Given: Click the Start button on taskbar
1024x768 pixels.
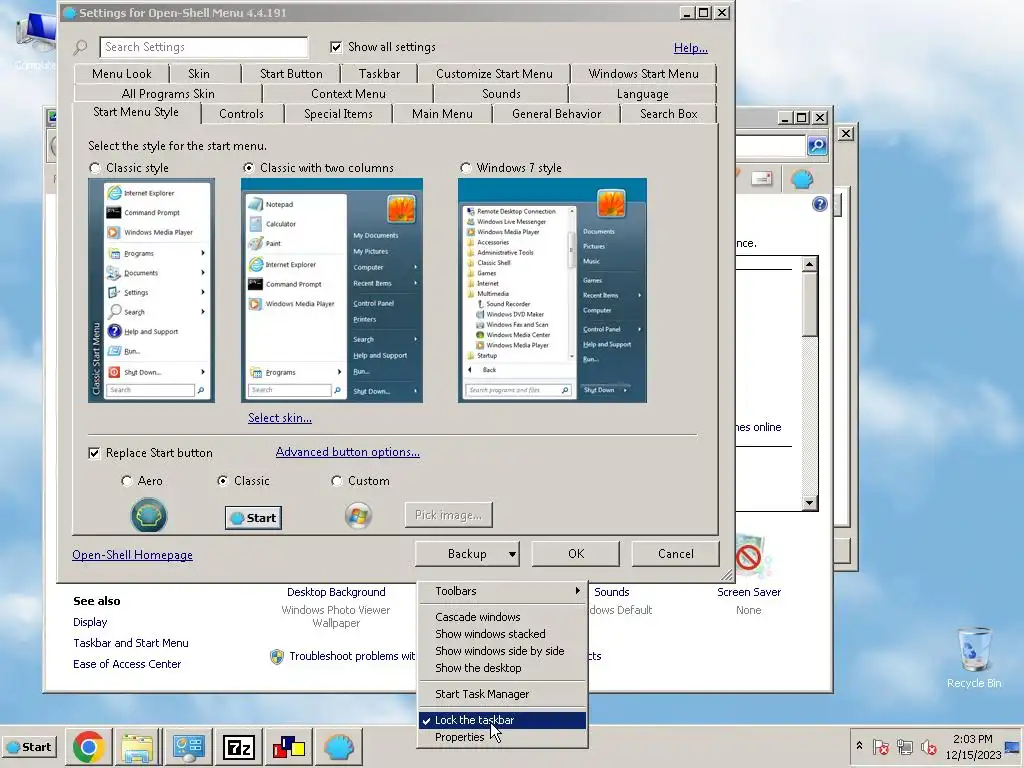Looking at the screenshot, I should click(29, 747).
